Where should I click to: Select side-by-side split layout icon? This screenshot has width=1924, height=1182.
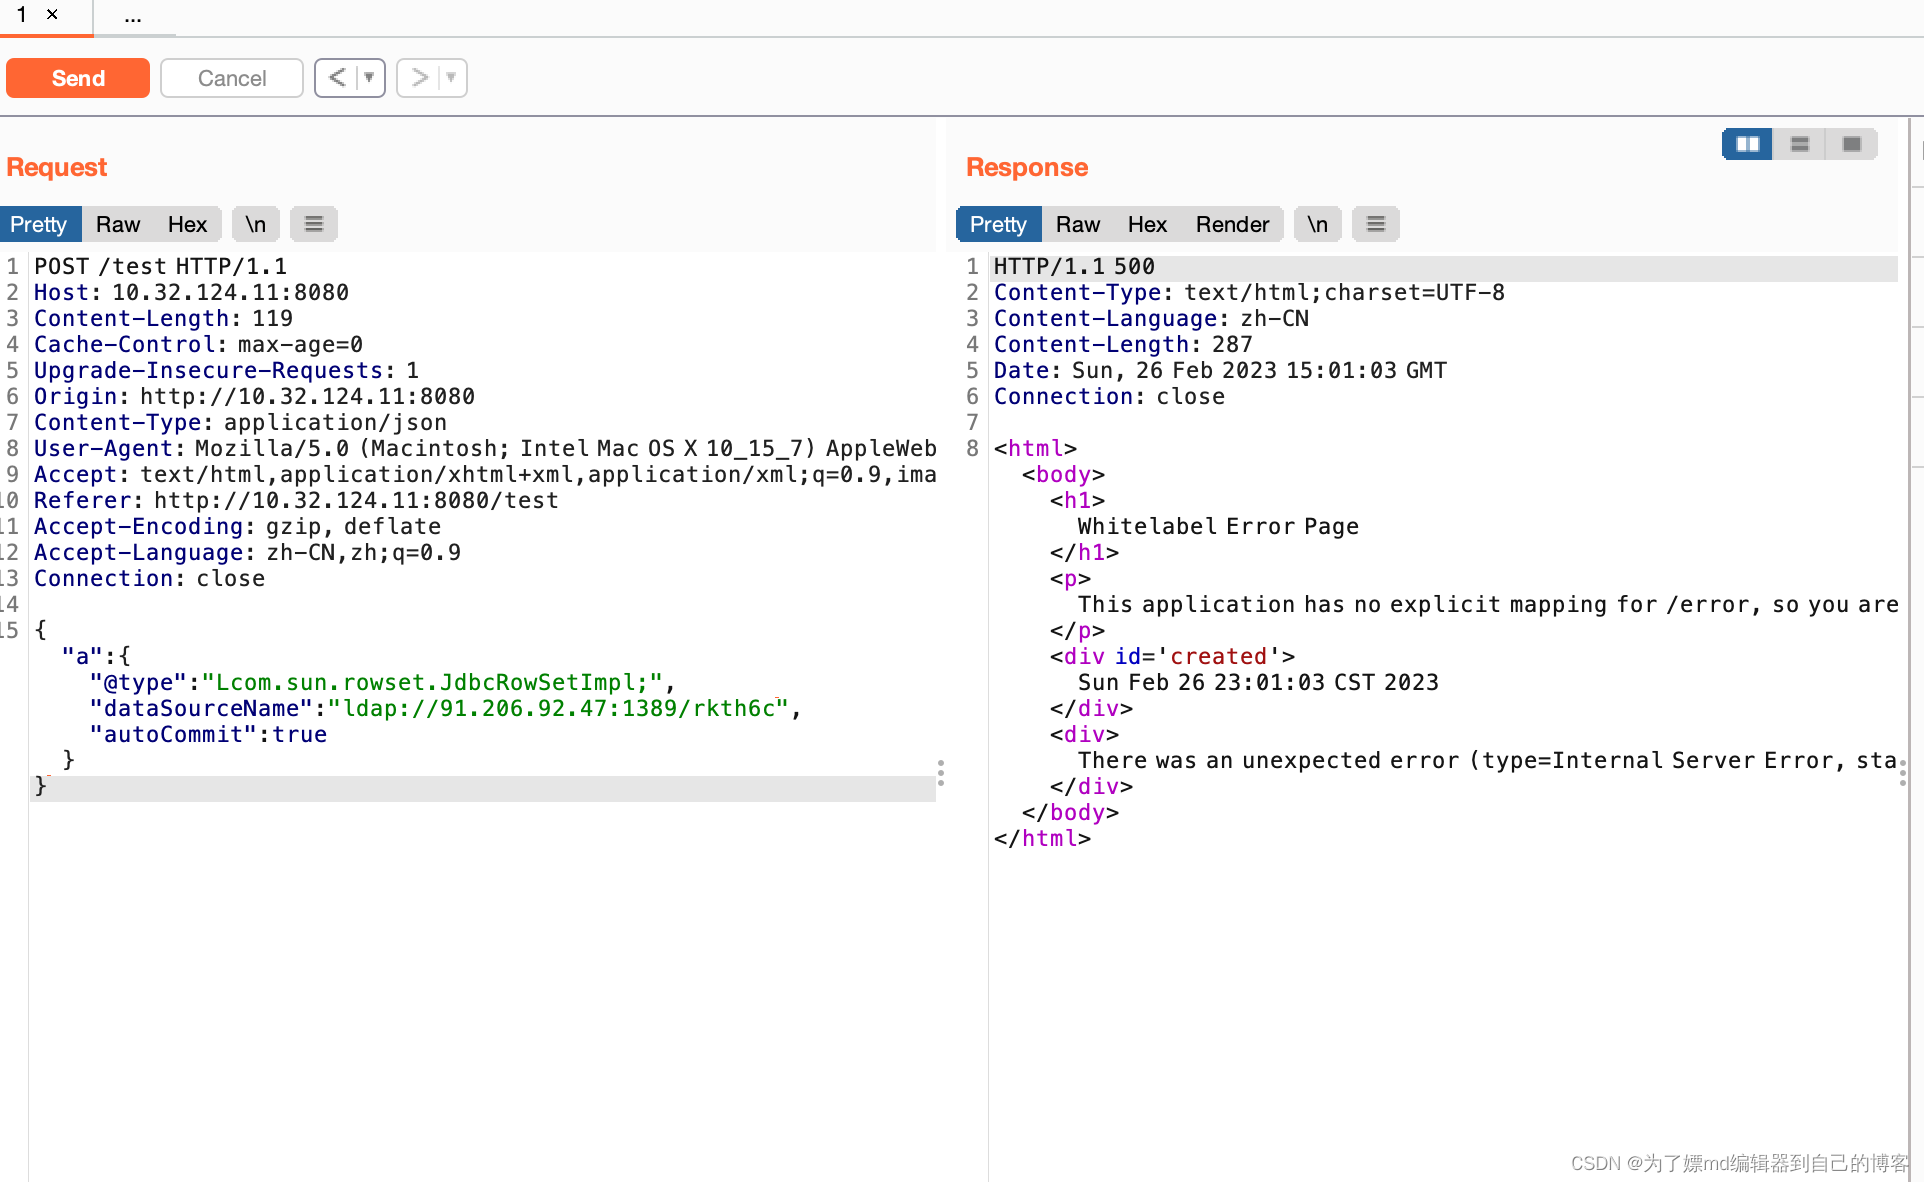(1748, 144)
